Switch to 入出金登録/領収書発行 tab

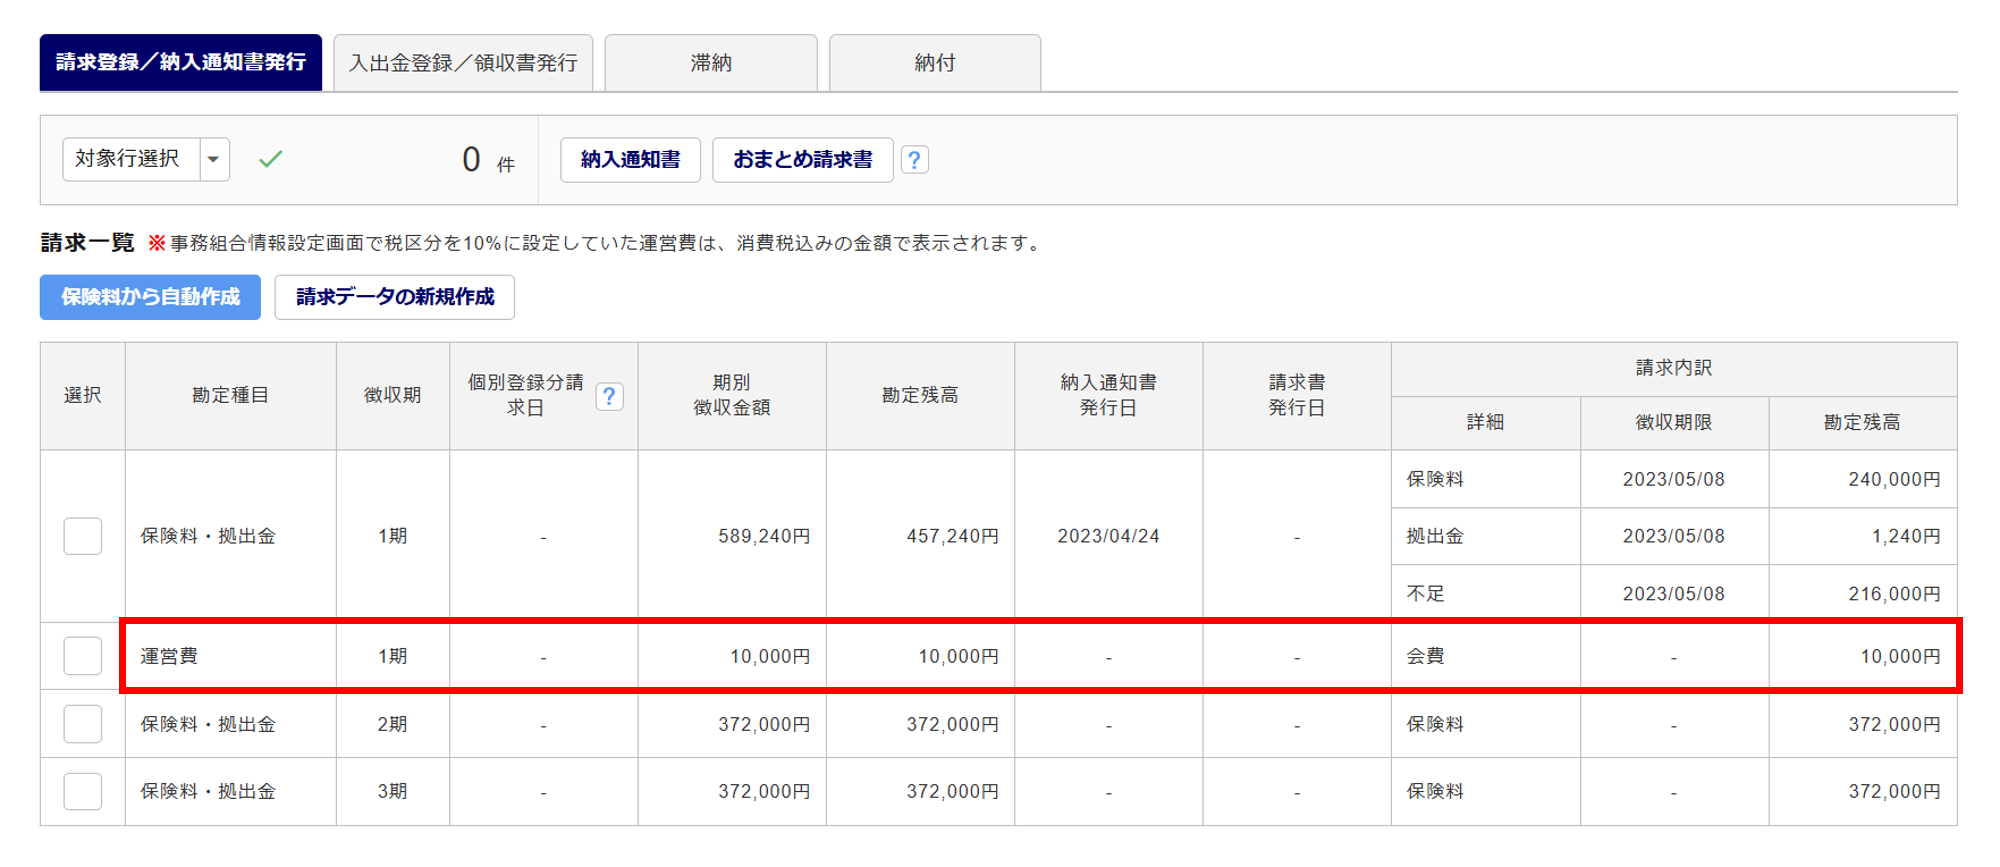click(x=463, y=63)
